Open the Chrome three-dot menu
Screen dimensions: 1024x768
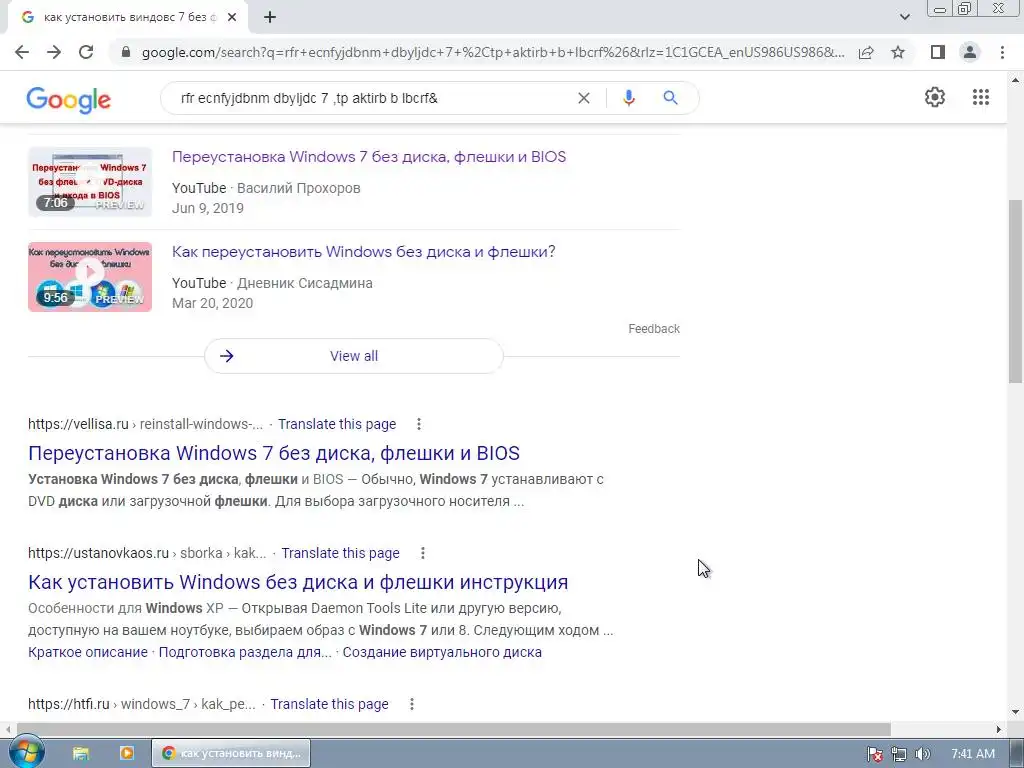(x=1002, y=52)
